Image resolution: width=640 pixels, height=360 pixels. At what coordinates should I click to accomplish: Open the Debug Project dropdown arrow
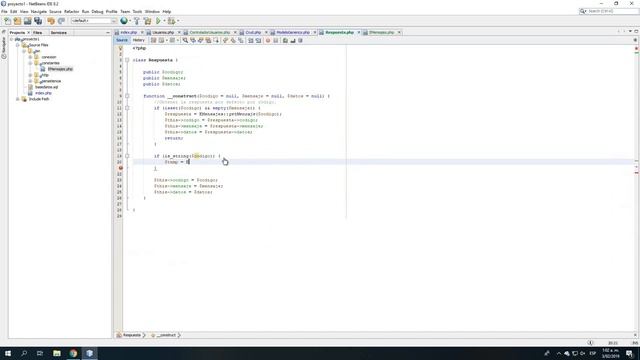(178, 21)
